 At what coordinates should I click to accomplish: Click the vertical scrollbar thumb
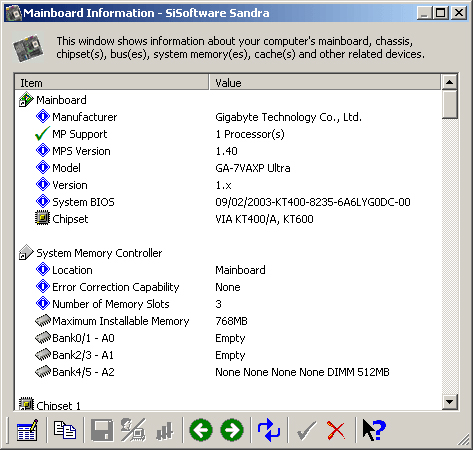[x=450, y=104]
